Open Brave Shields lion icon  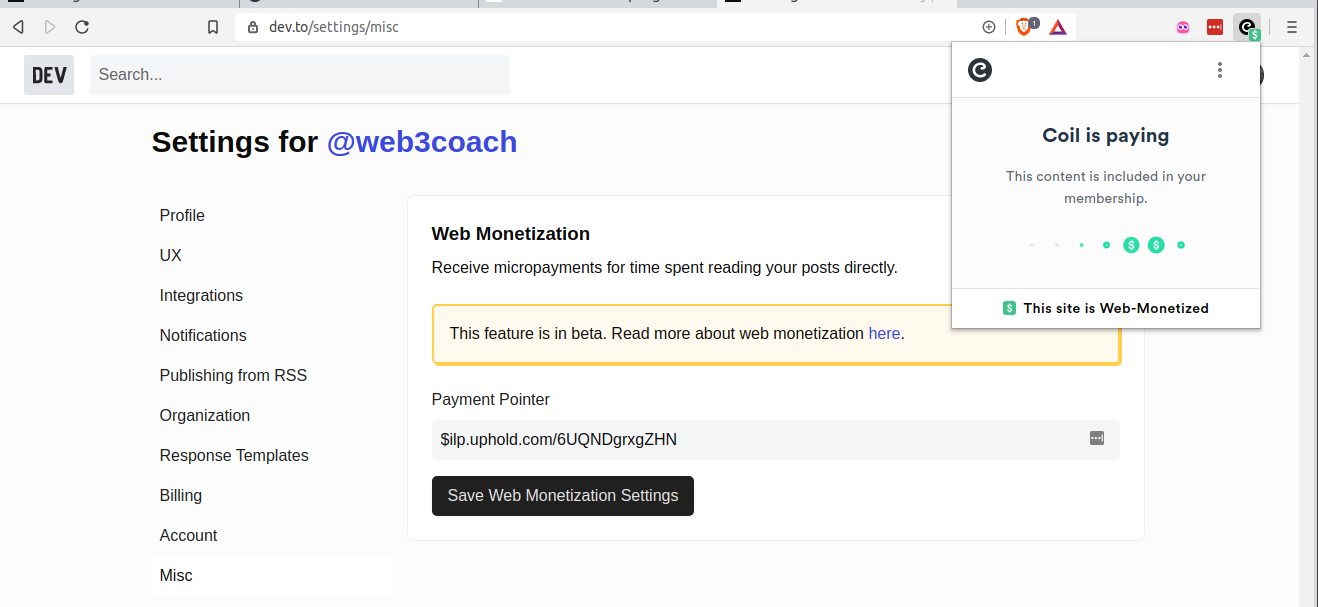[1024, 27]
